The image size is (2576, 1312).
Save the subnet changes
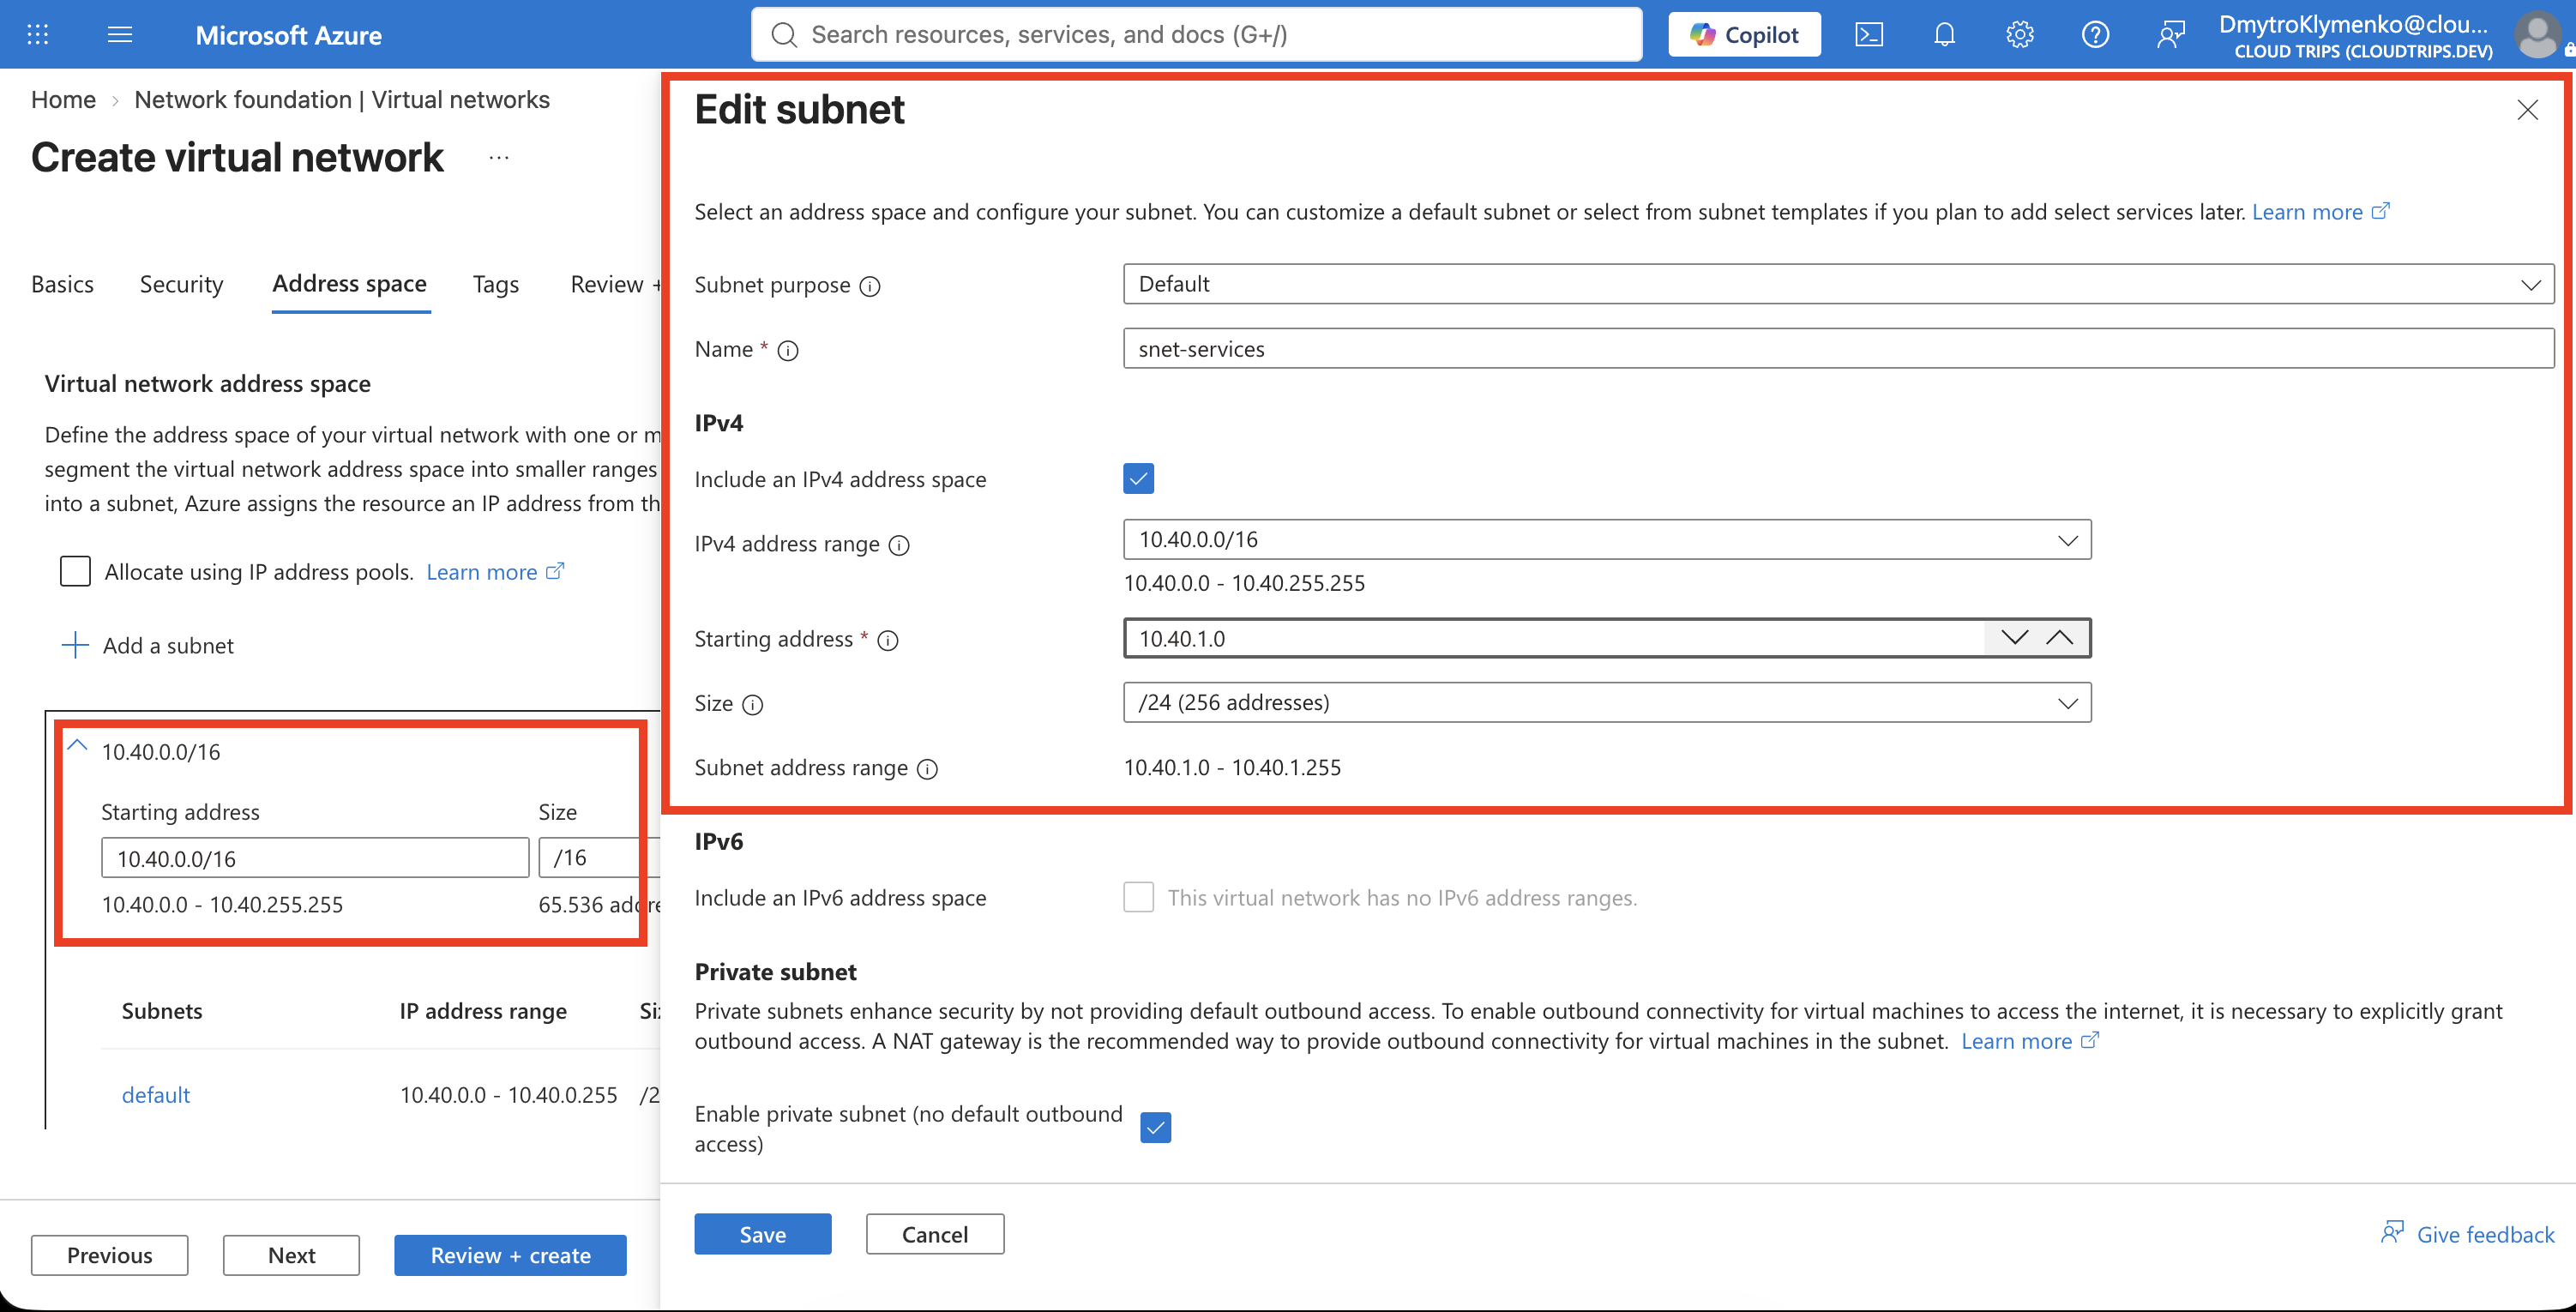[763, 1234]
